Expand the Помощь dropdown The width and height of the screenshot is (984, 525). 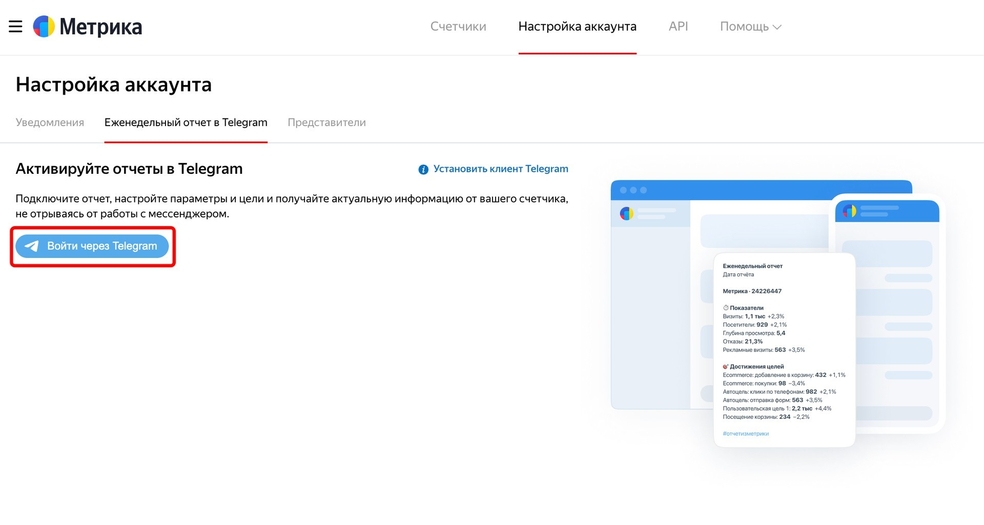click(751, 26)
